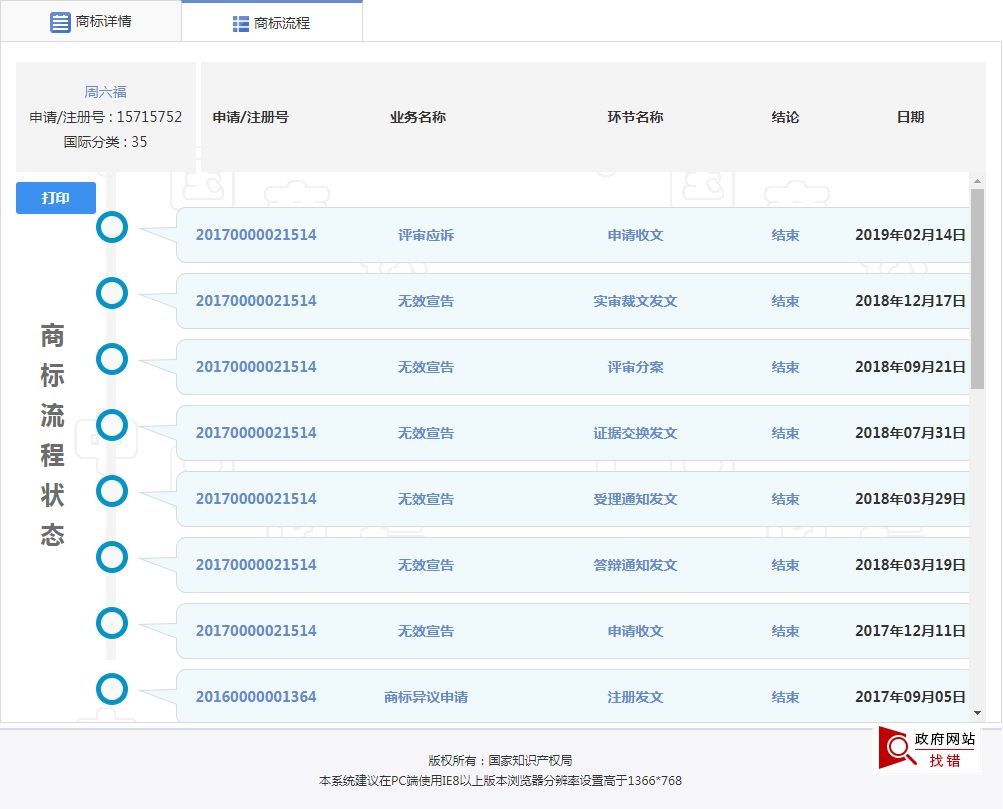The image size is (1003, 809).
Task: Click the timeline circle for 2017年09月05日
Action: point(112,689)
